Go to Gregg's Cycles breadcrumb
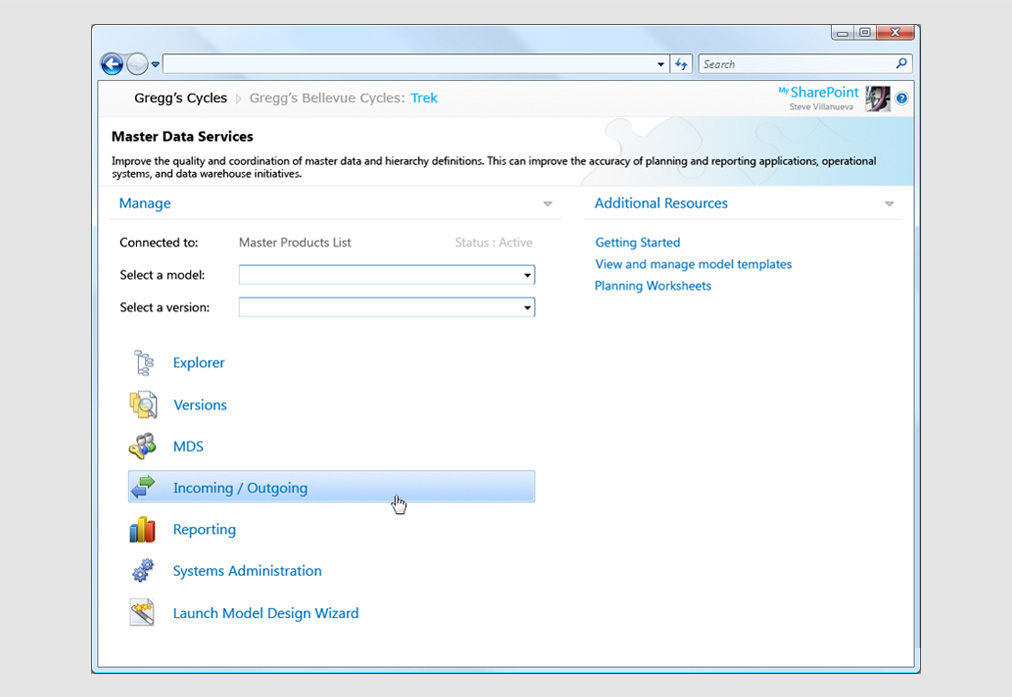This screenshot has height=697, width=1012. coord(181,98)
